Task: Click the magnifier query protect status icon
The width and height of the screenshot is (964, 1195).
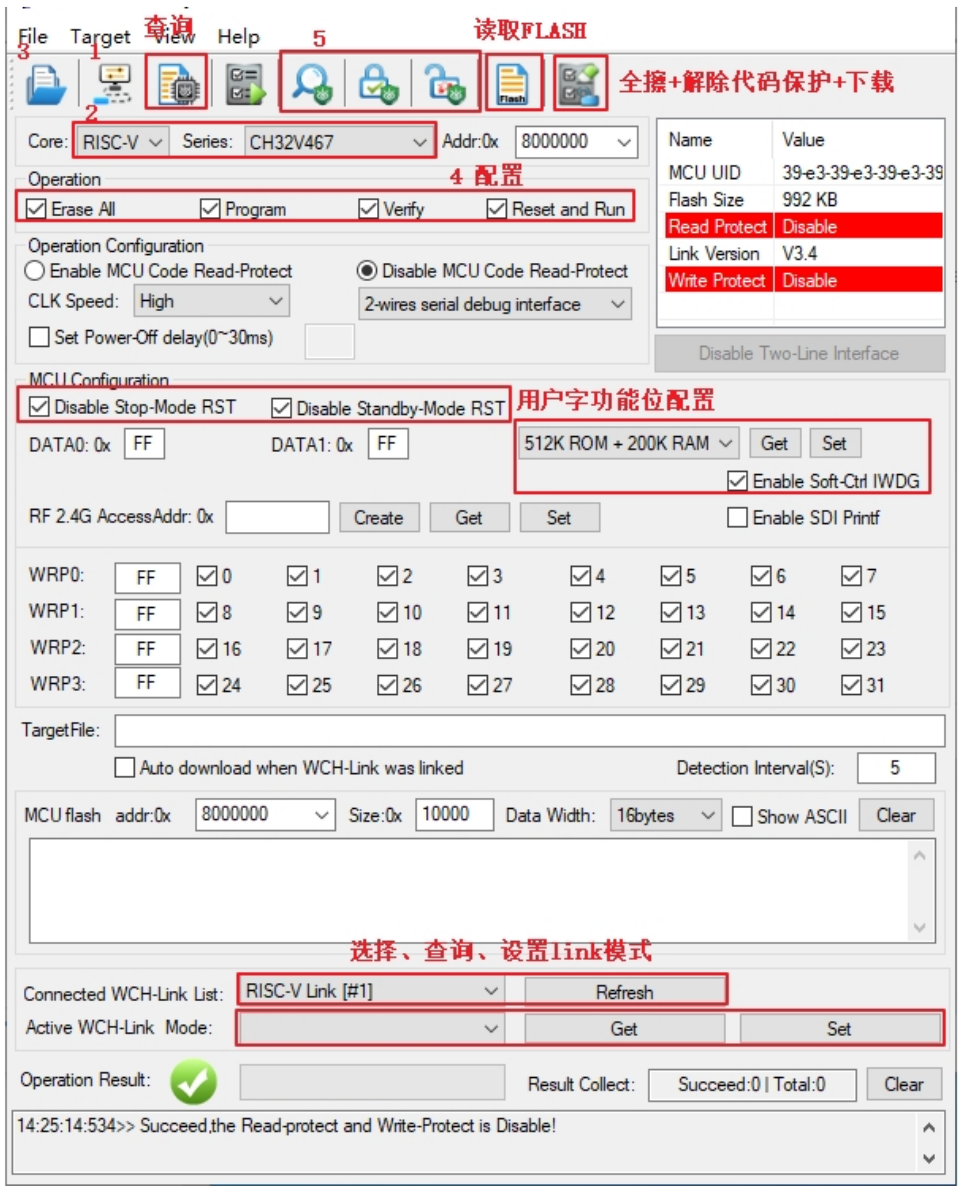Action: pos(312,84)
